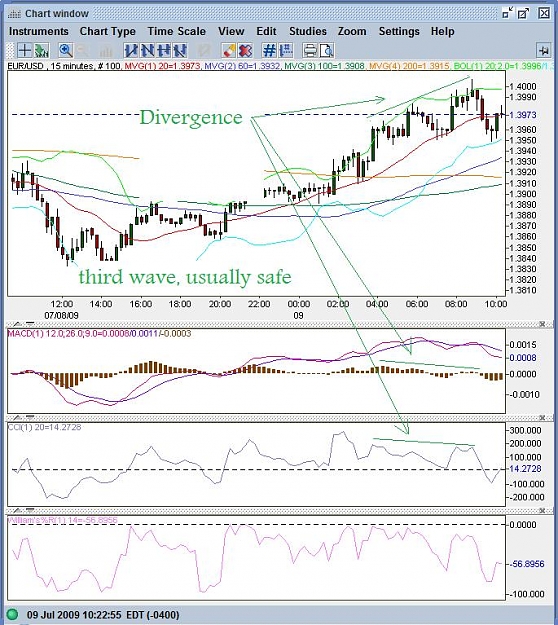Click the 12:00 time axis label
558x625 pixels.
pyautogui.click(x=61, y=304)
